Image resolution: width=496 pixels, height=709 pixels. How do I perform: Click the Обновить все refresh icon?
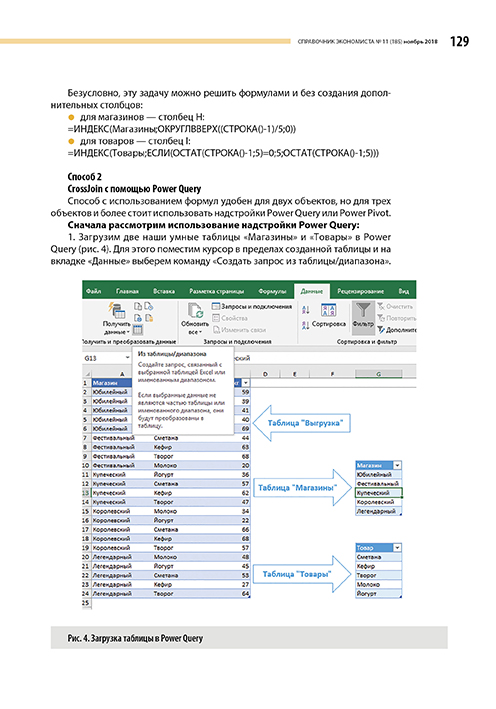point(195,311)
